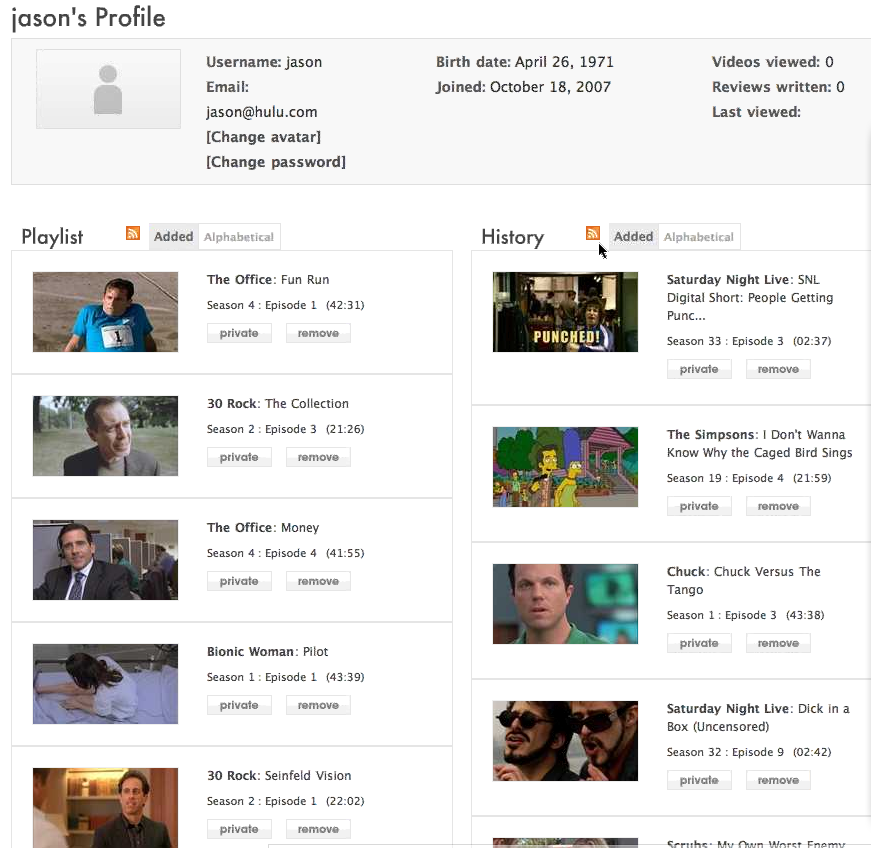Click the Change avatar link
Viewport: 871px width, 848px height.
pos(263,137)
